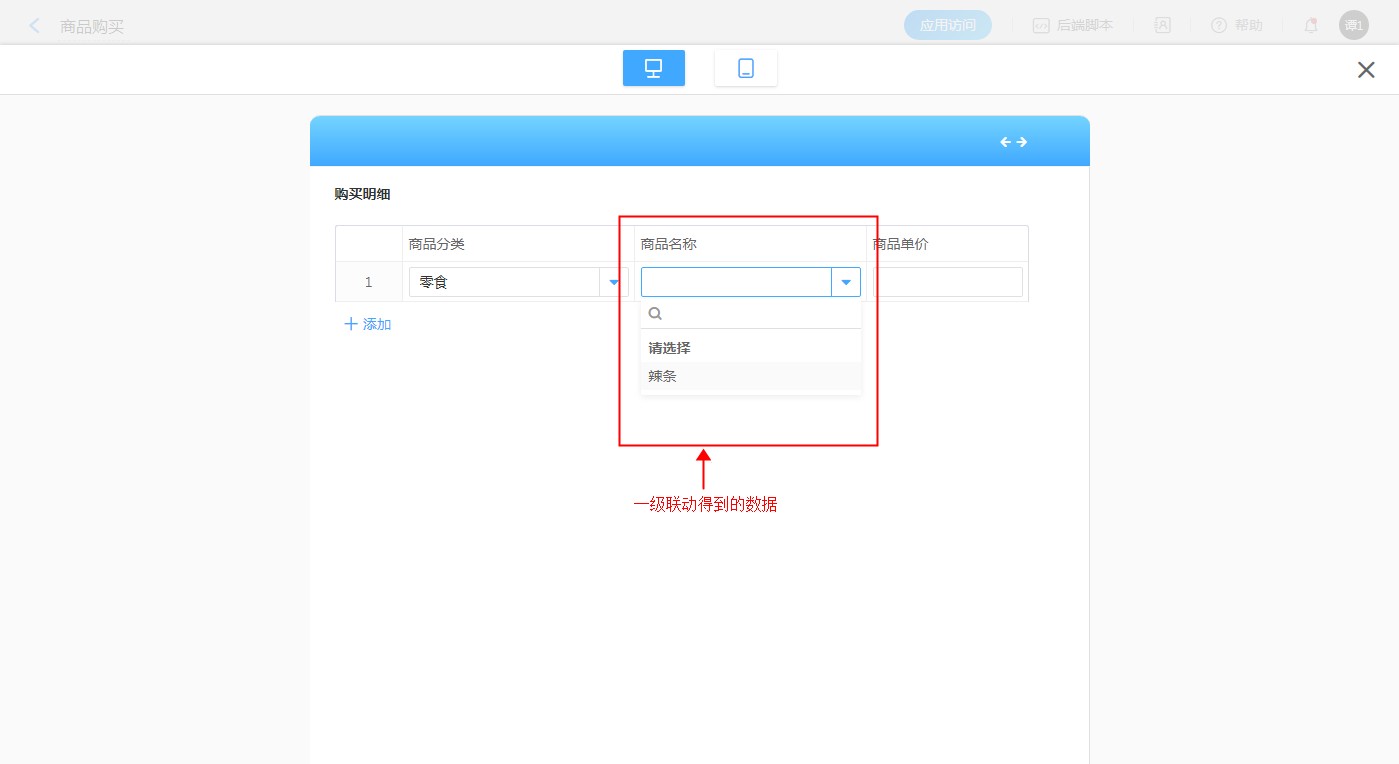Expand the 商品分类 dropdown arrow

pos(613,283)
